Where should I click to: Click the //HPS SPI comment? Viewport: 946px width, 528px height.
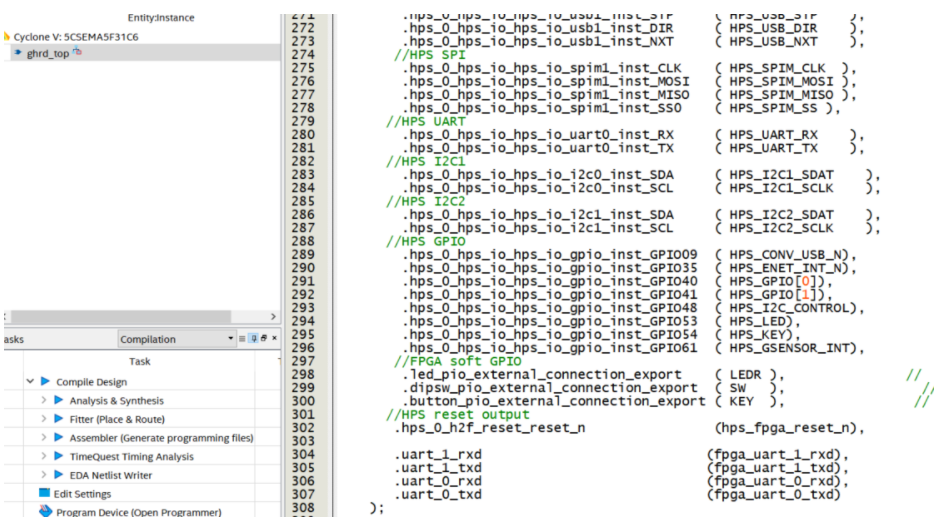[x=430, y=54]
